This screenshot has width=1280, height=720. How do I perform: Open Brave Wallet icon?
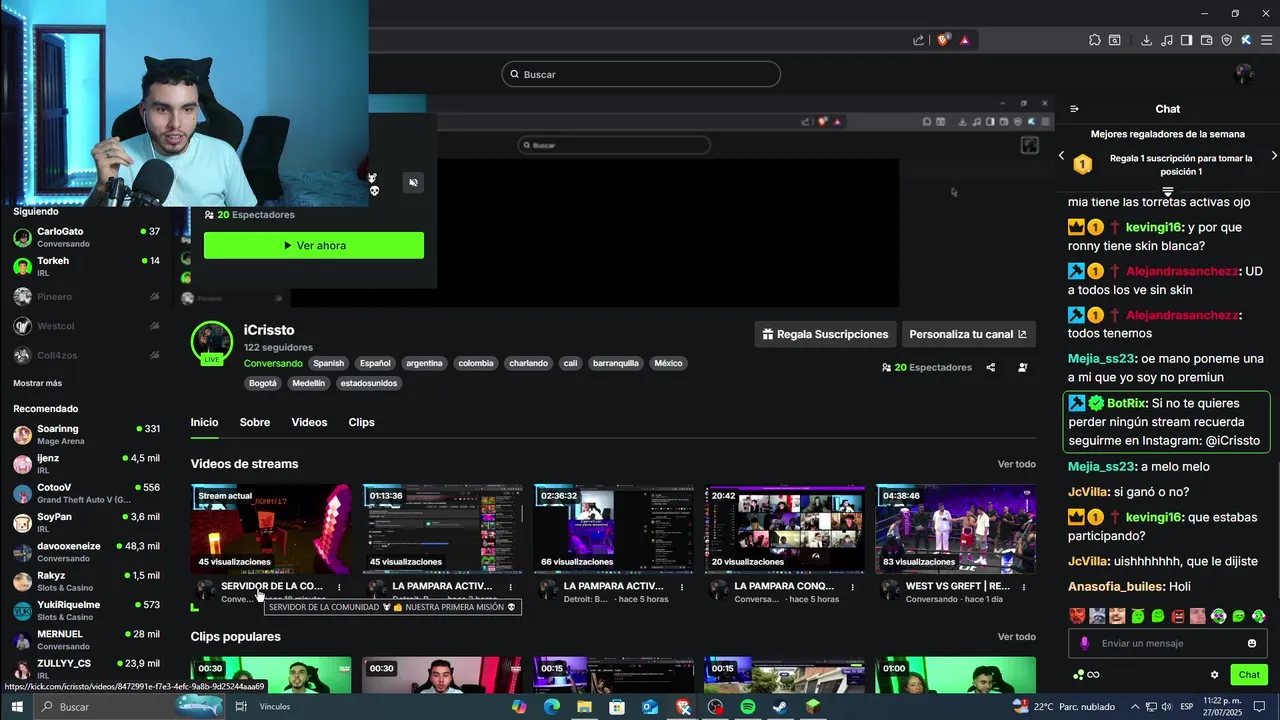click(1206, 40)
